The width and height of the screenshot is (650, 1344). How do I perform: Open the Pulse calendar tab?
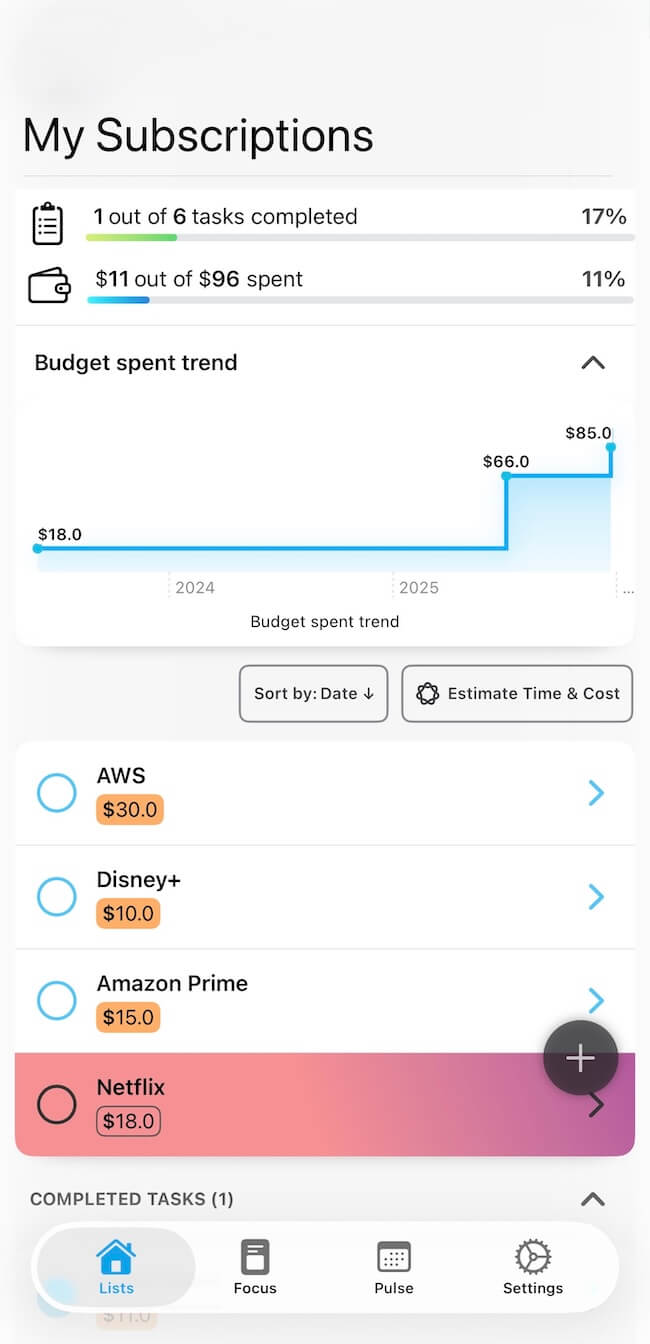pos(394,1267)
